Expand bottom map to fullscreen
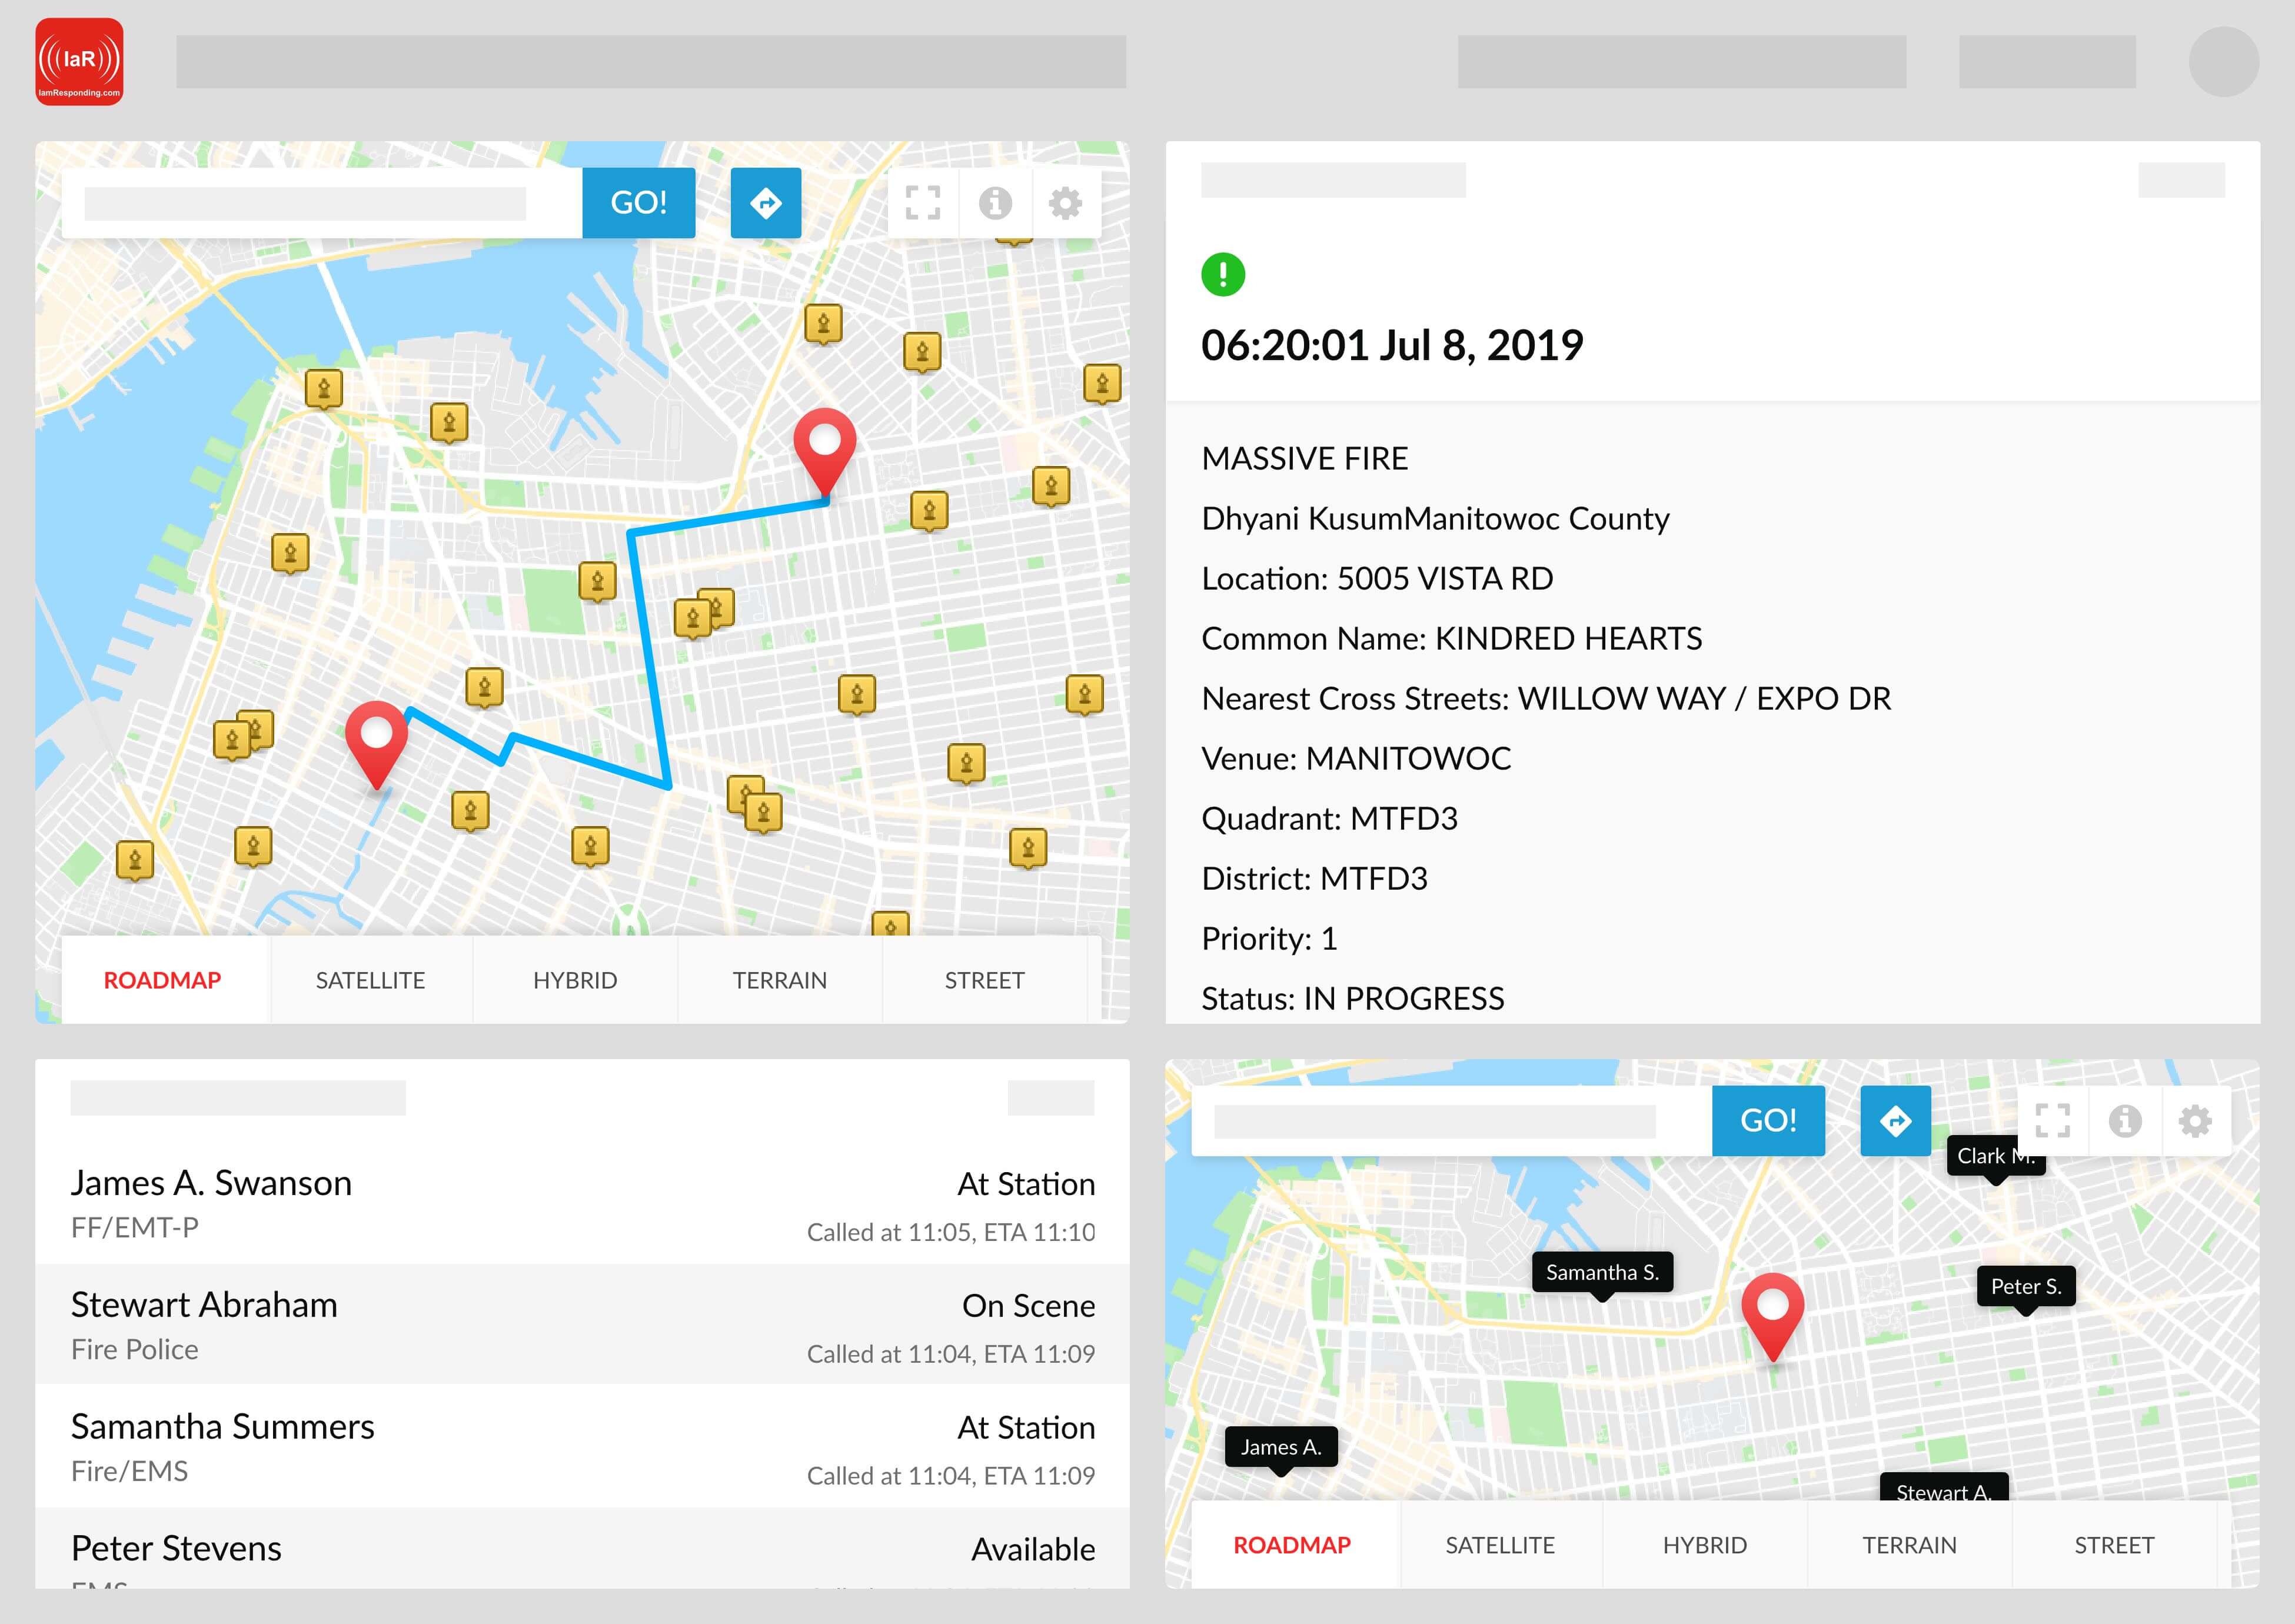This screenshot has height=1624, width=2295. pos(2052,1121)
